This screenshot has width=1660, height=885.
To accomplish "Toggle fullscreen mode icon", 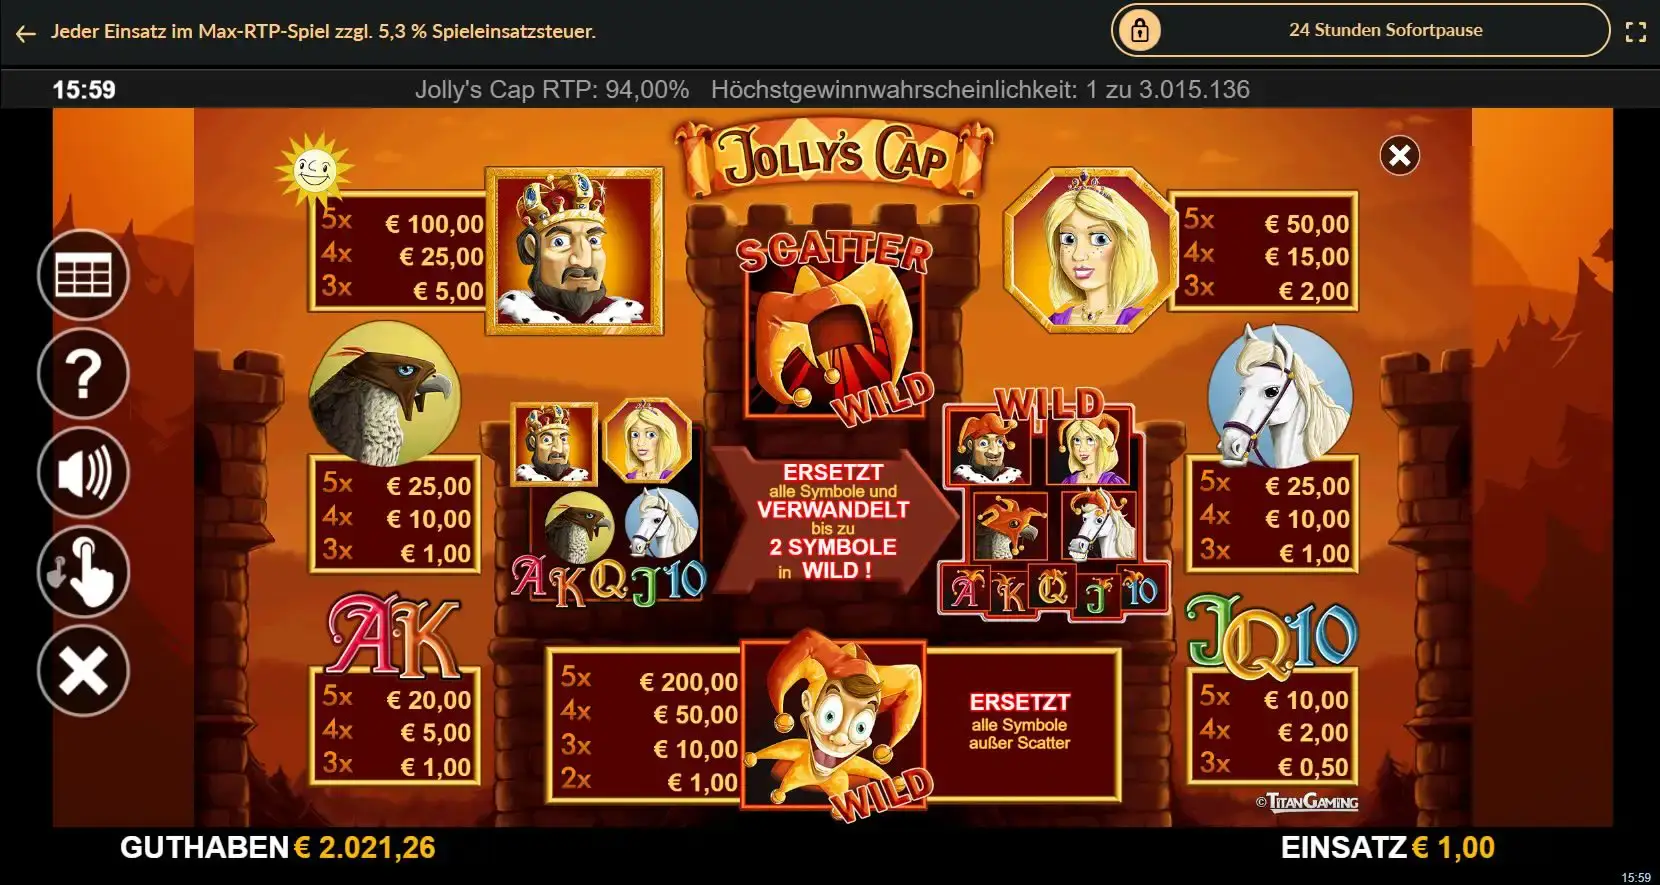I will coord(1636,32).
